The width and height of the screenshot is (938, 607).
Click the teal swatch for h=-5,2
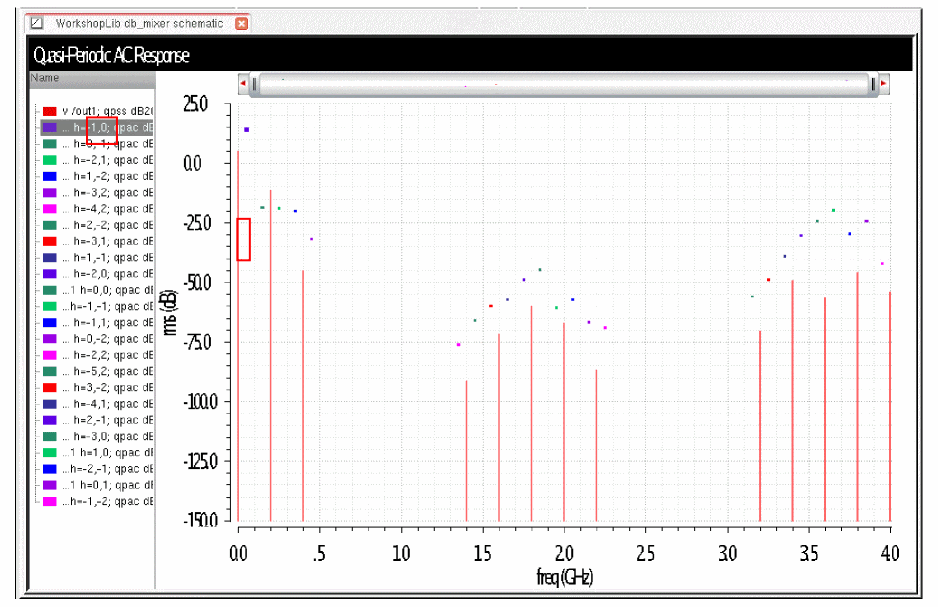[x=50, y=371]
